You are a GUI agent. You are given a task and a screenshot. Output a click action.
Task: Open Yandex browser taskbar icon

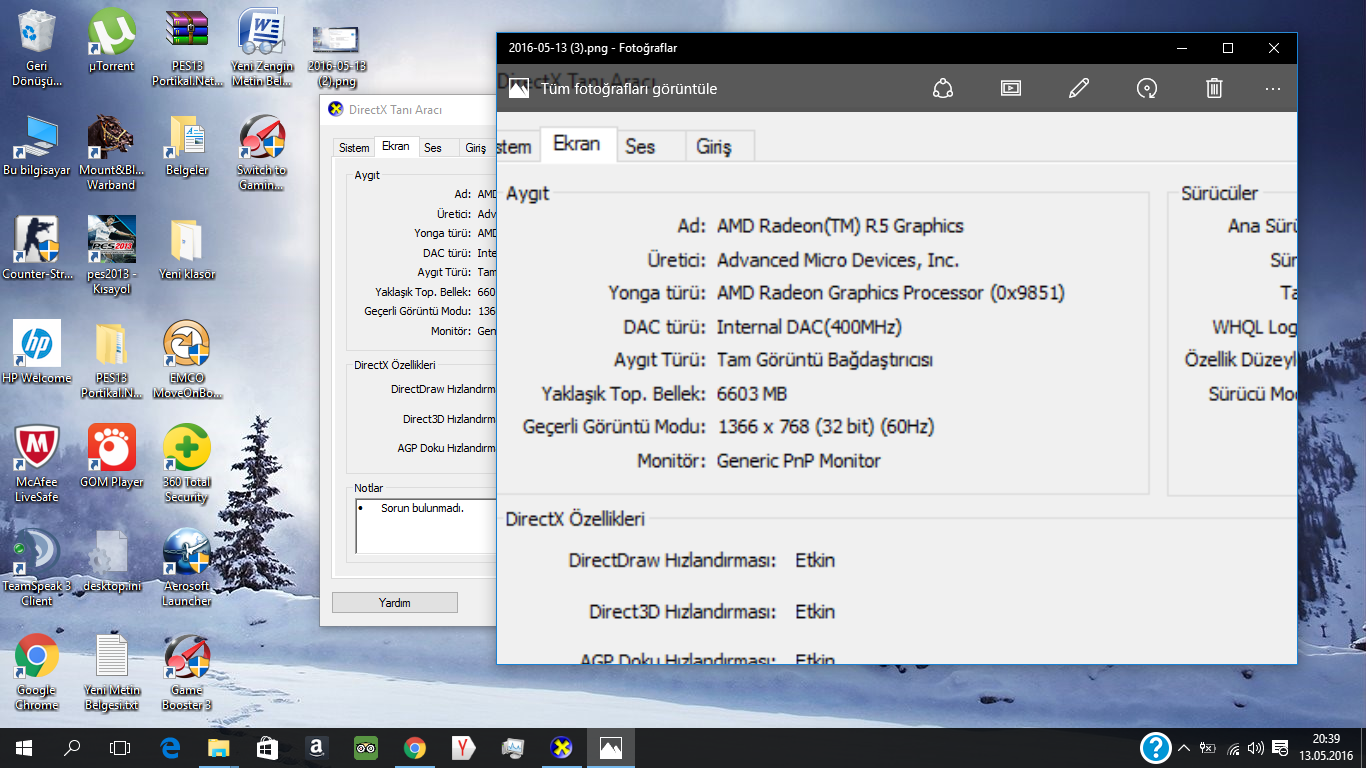coord(463,747)
